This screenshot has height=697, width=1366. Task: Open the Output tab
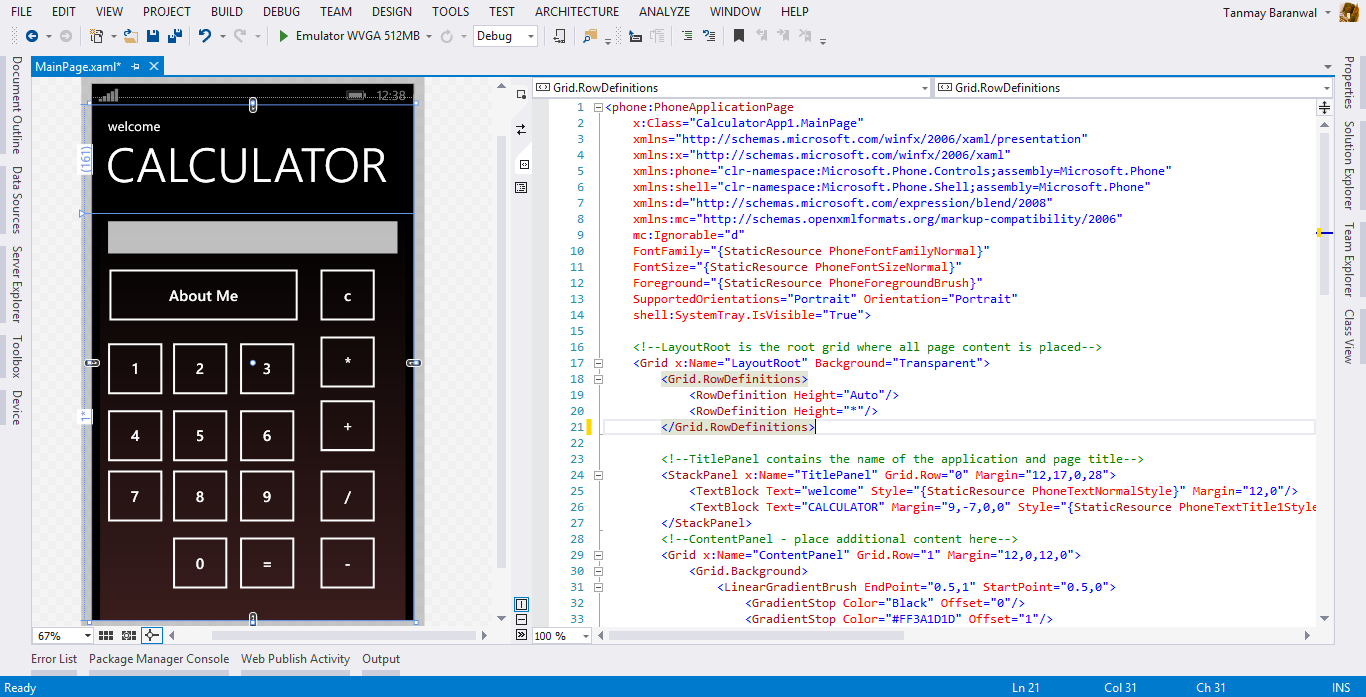point(381,659)
